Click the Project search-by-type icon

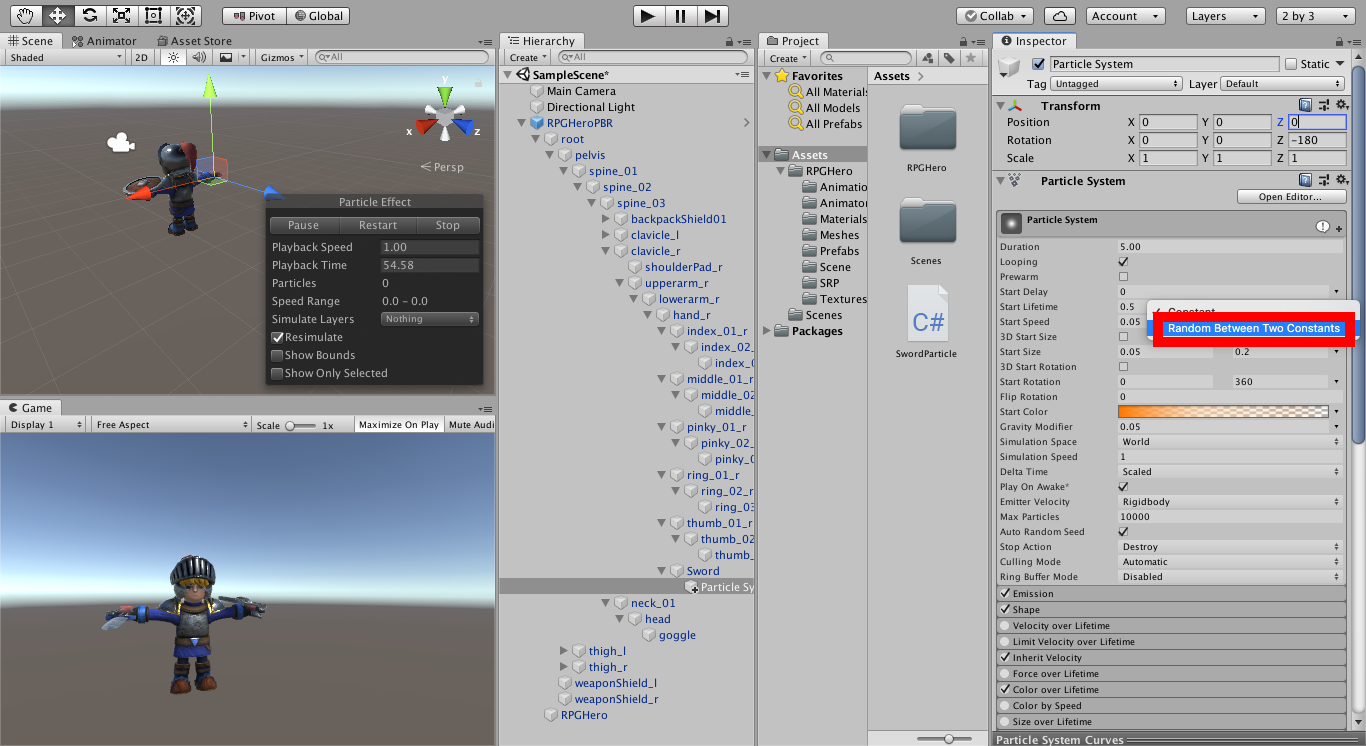929,58
